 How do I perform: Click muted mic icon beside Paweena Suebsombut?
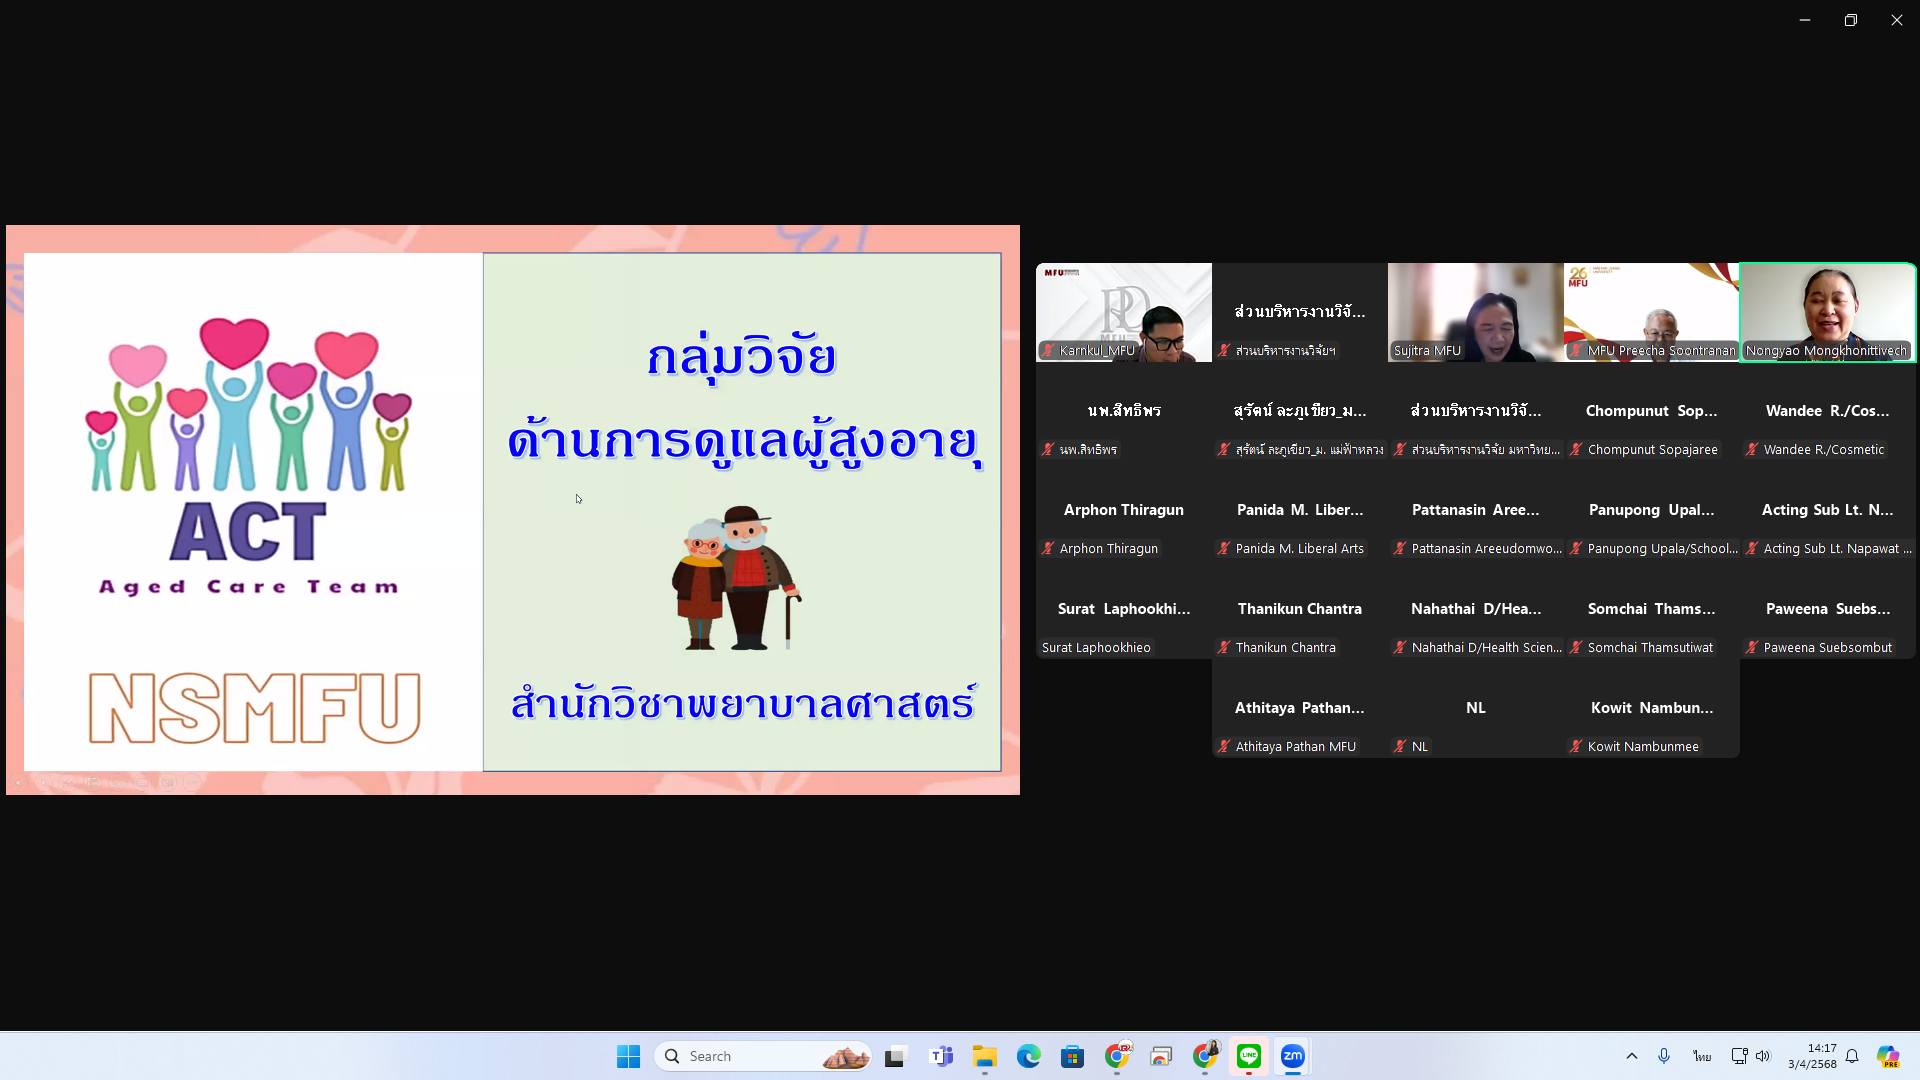1752,647
